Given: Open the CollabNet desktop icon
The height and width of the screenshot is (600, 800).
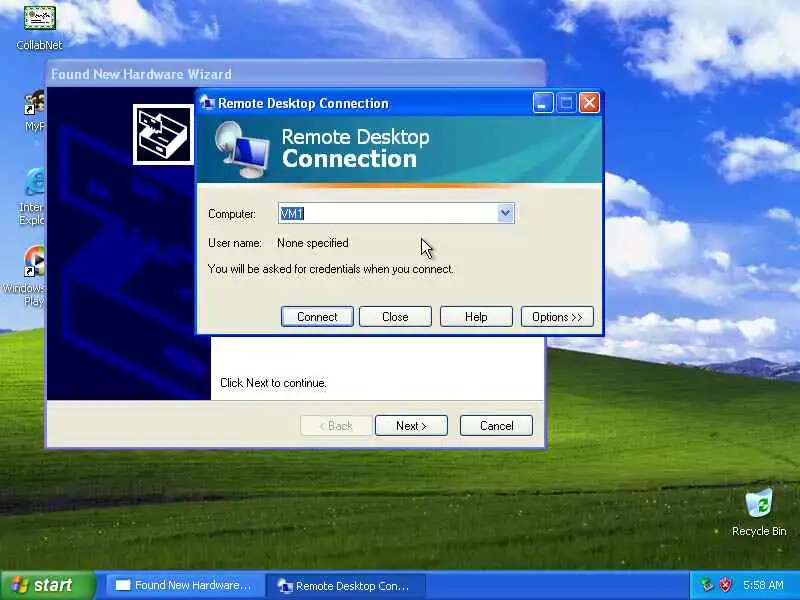Looking at the screenshot, I should [x=39, y=26].
